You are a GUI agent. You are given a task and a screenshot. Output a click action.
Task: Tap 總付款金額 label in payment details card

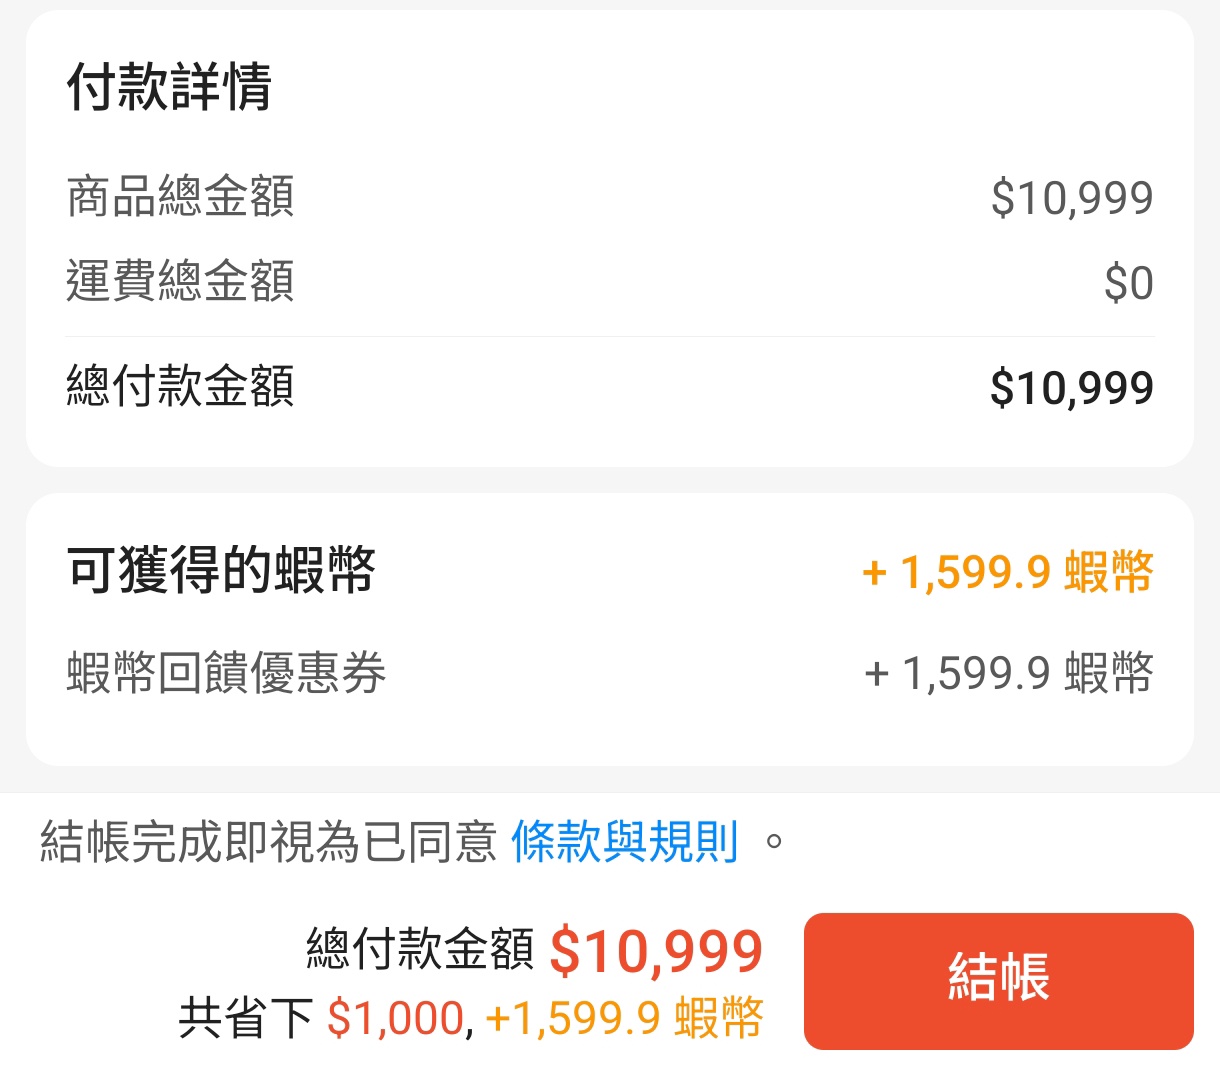[180, 386]
